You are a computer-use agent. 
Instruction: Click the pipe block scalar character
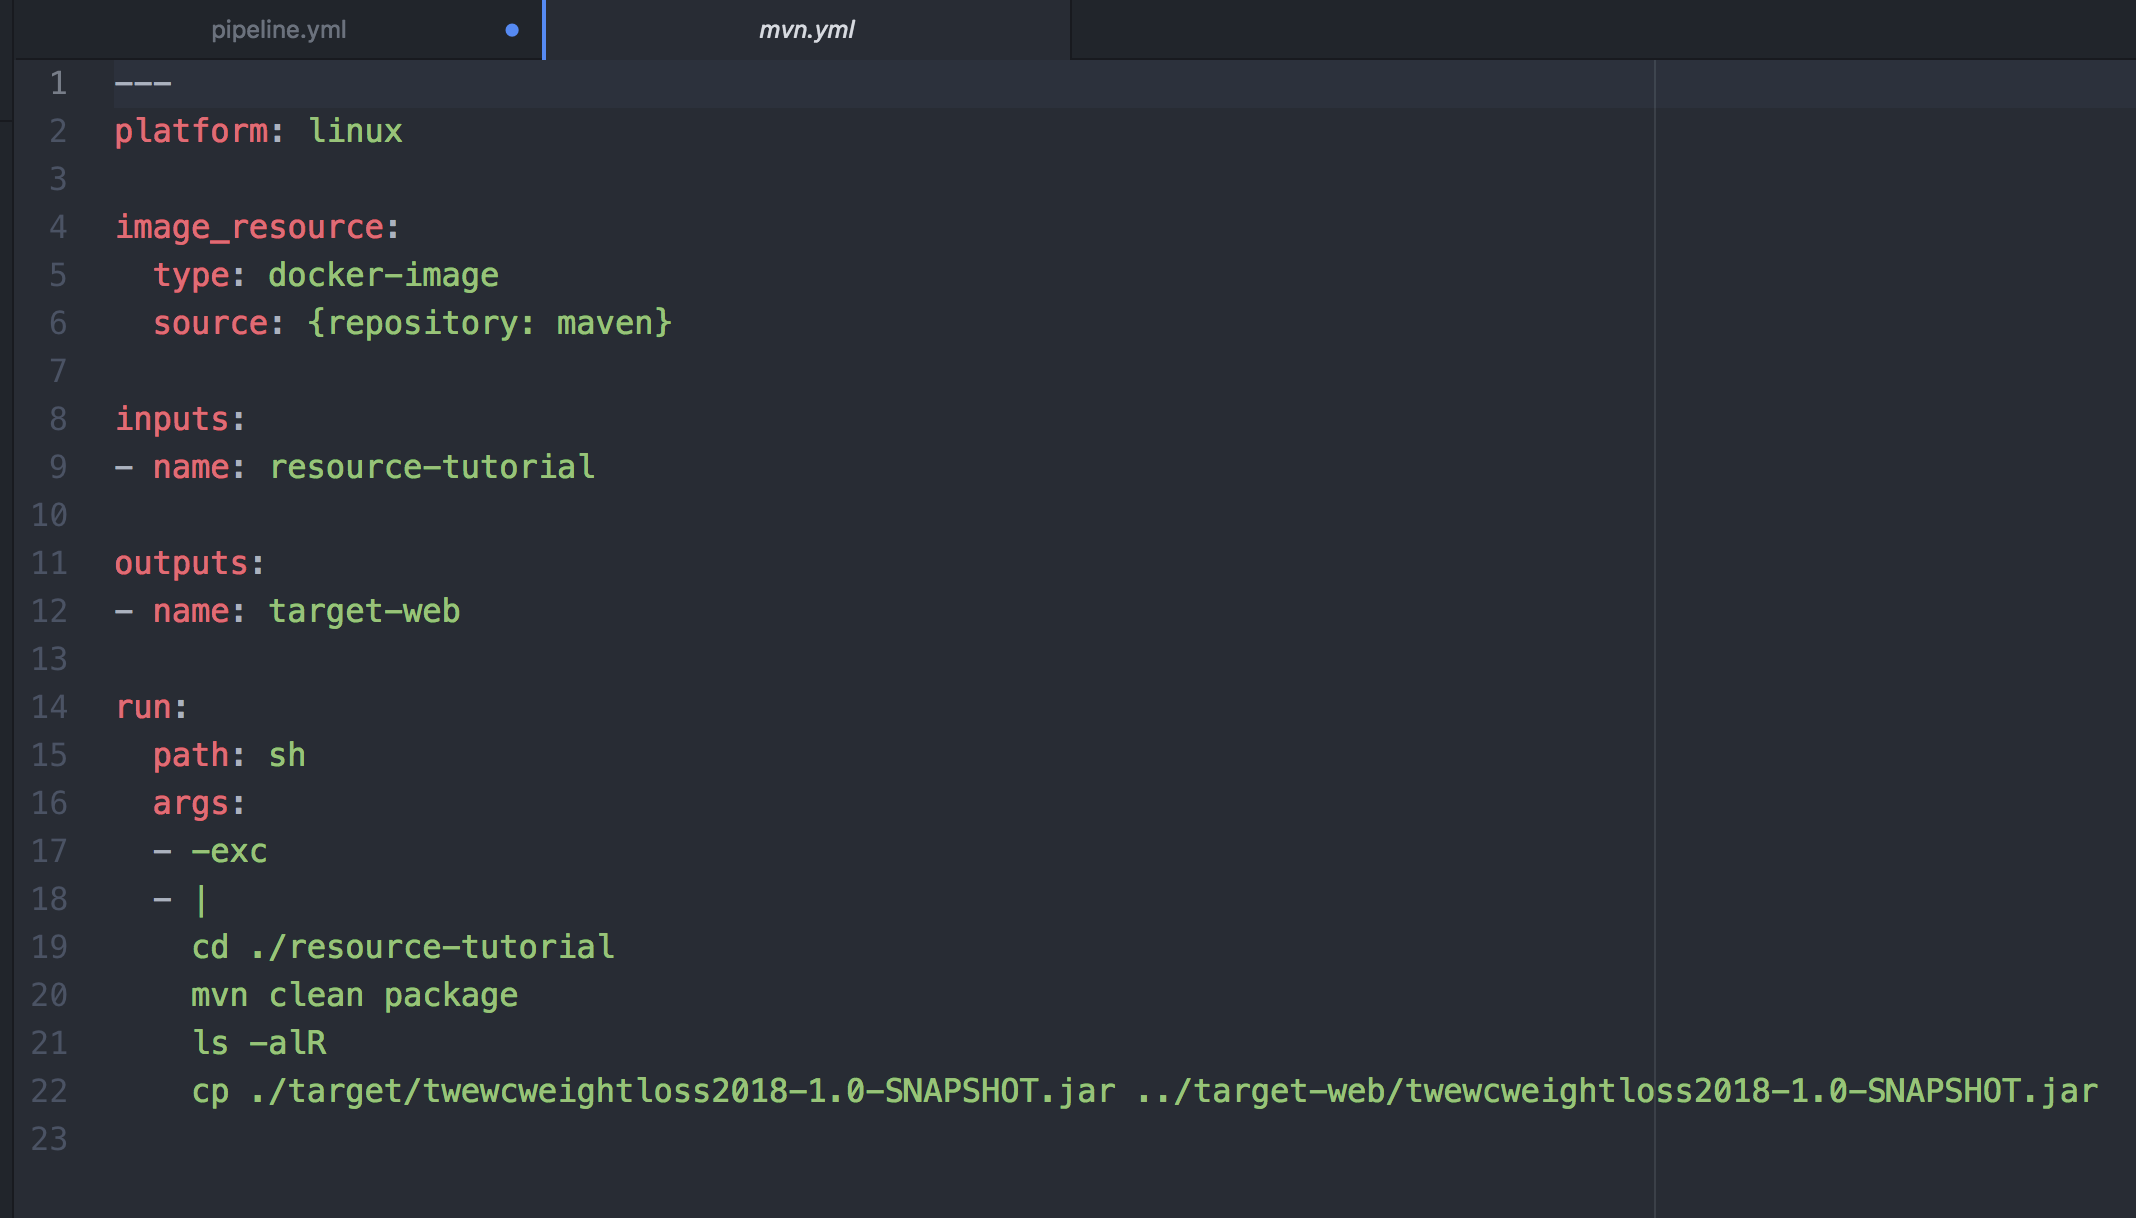[201, 899]
